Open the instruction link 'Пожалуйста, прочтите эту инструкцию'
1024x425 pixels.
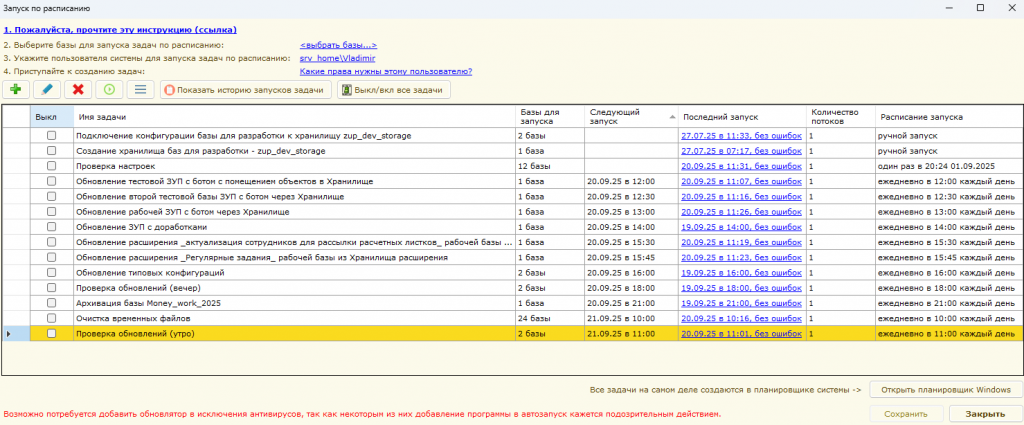click(112, 30)
